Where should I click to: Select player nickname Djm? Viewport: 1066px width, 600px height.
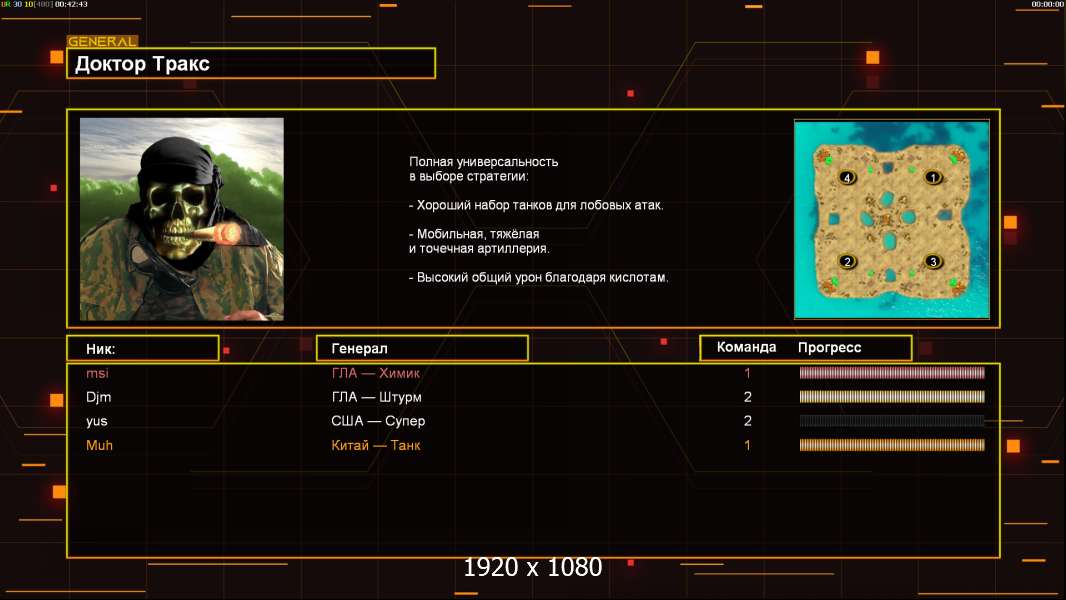99,398
